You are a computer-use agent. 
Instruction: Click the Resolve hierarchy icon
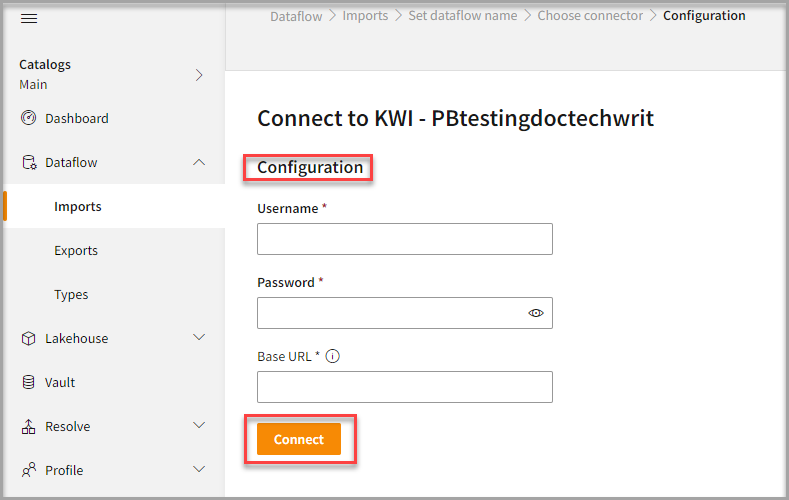pos(28,427)
